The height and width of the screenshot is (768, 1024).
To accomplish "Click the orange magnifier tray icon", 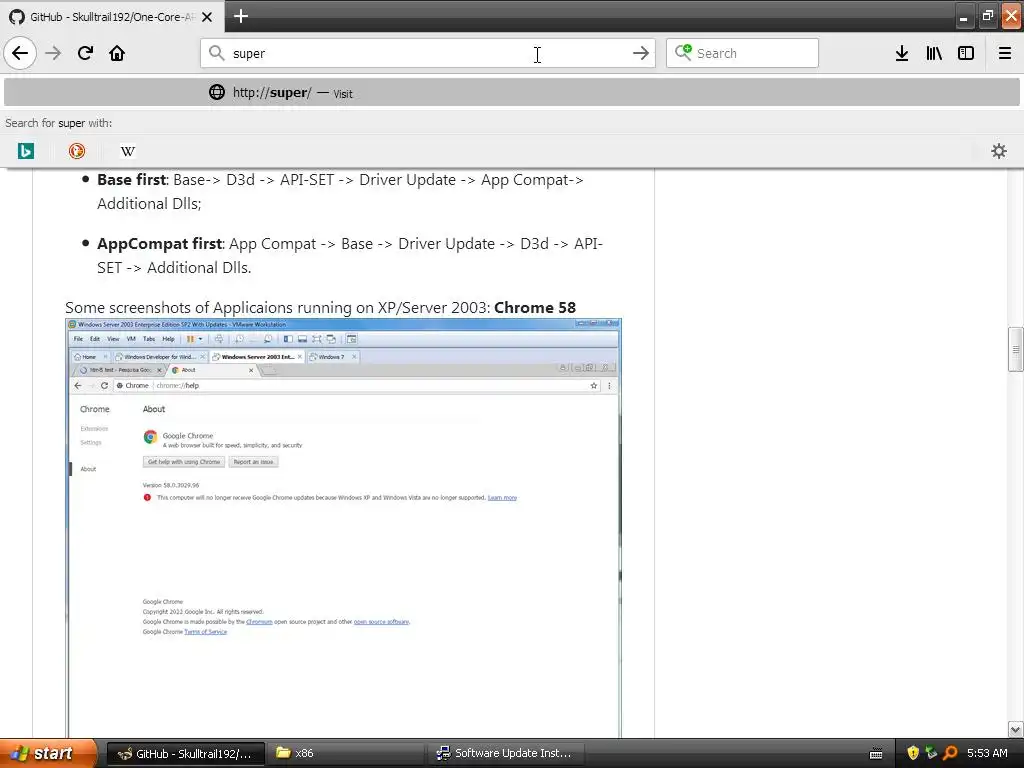I will [950, 753].
